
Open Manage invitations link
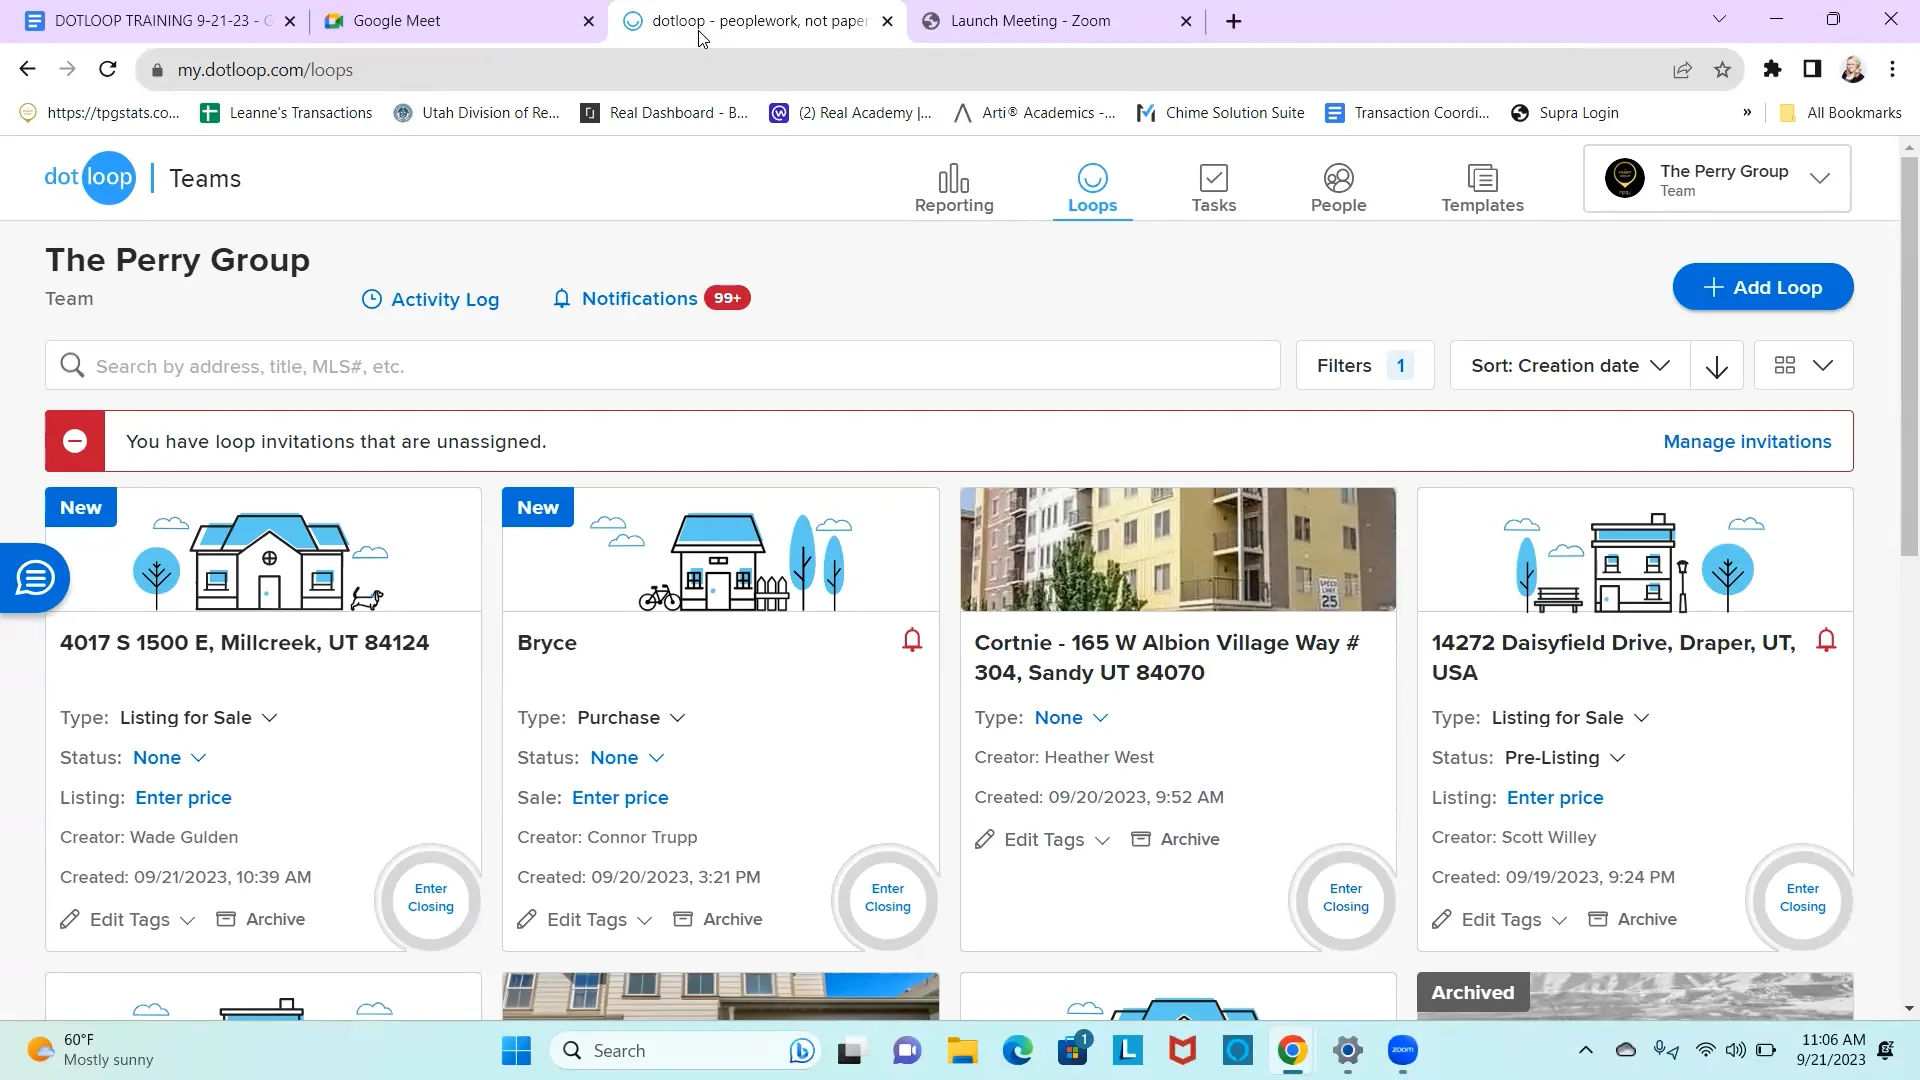click(x=1746, y=442)
